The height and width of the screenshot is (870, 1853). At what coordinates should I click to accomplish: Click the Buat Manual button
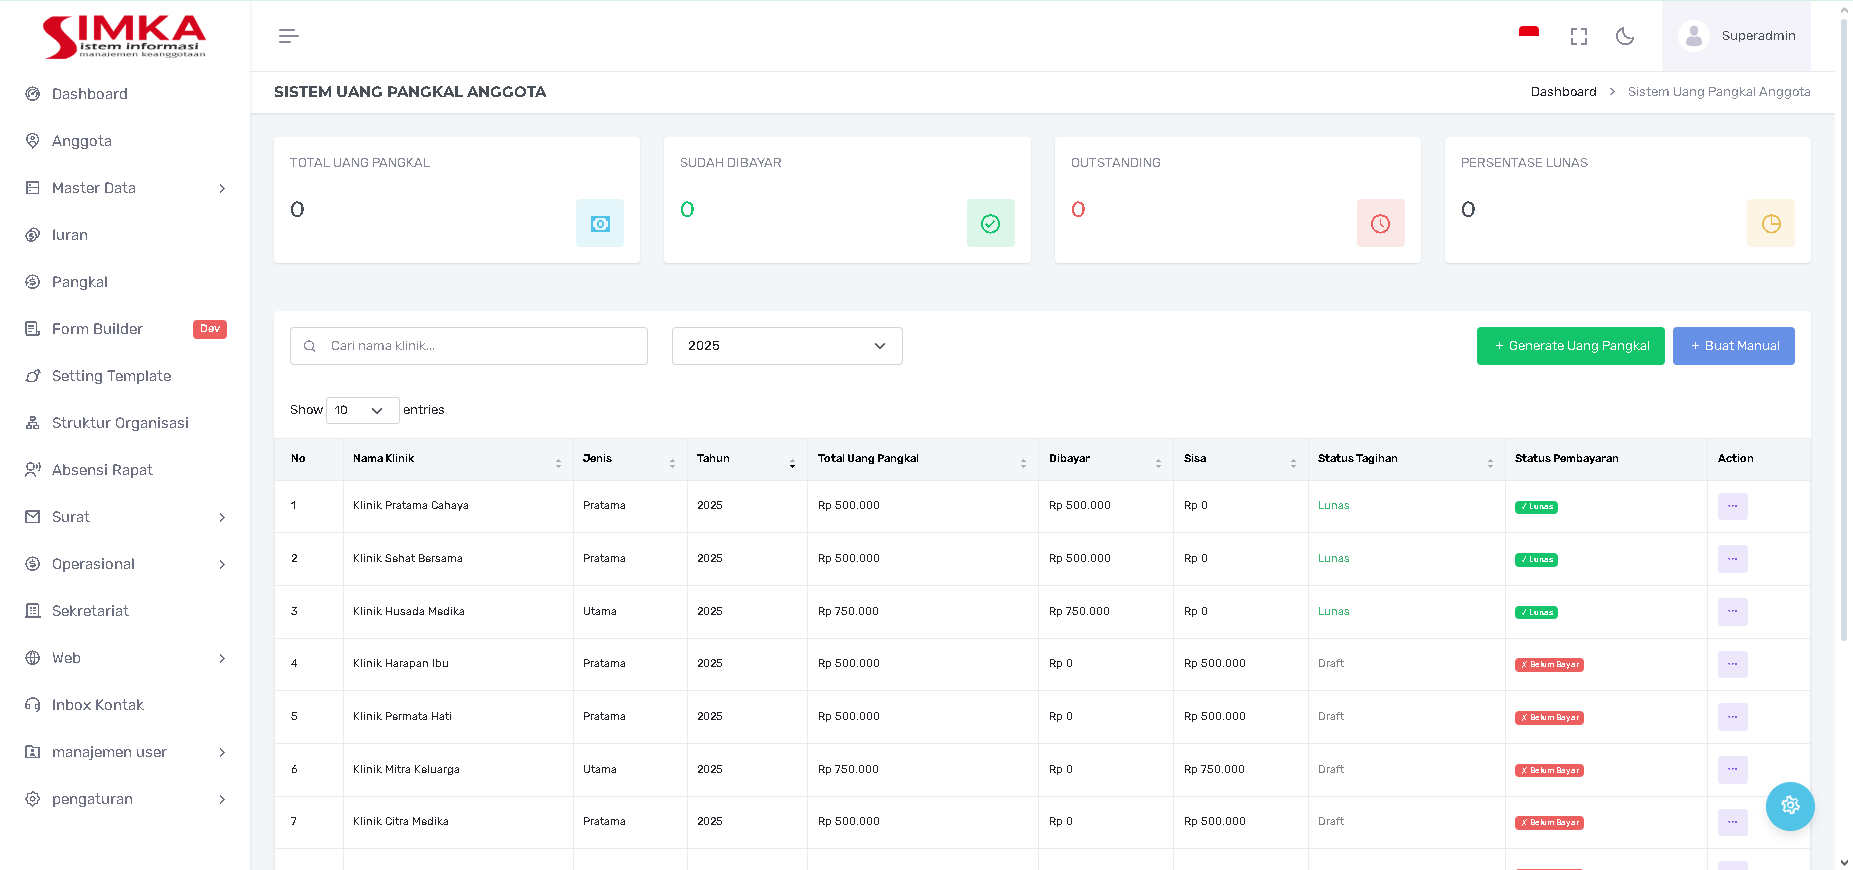(1733, 346)
